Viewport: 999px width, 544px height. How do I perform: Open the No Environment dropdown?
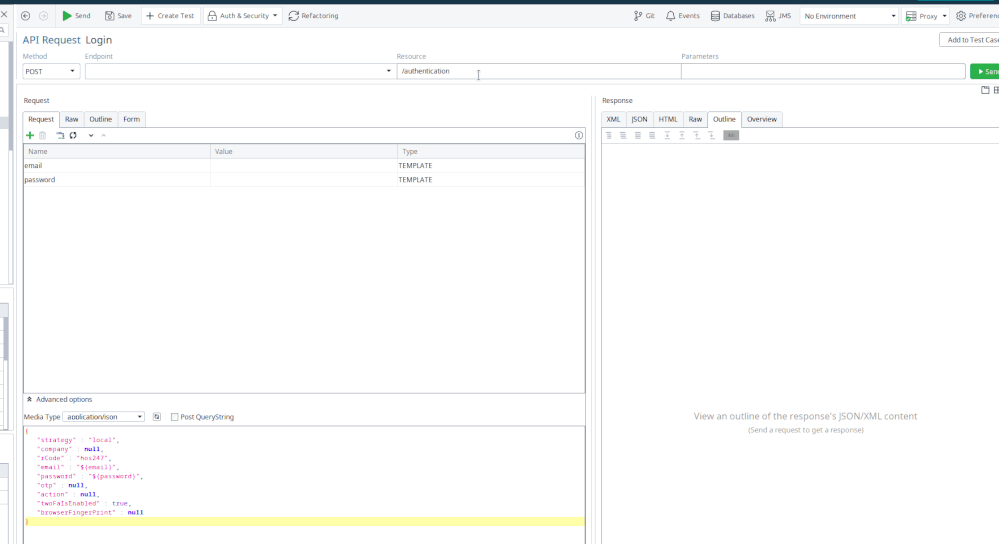coord(849,16)
